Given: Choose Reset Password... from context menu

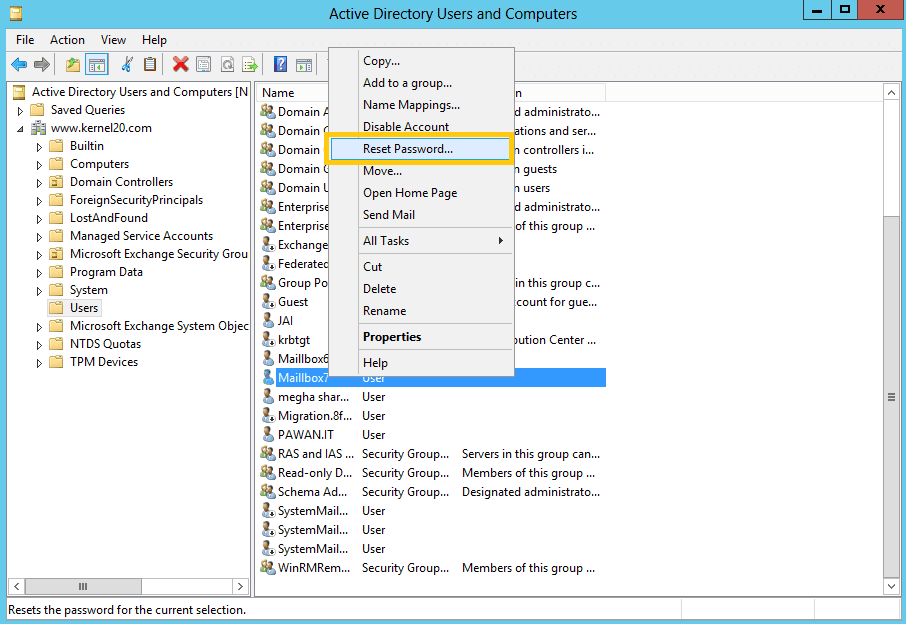Looking at the screenshot, I should click(421, 149).
